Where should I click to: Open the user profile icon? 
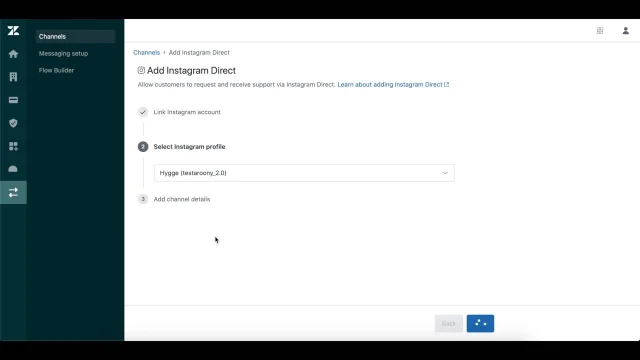(x=625, y=31)
